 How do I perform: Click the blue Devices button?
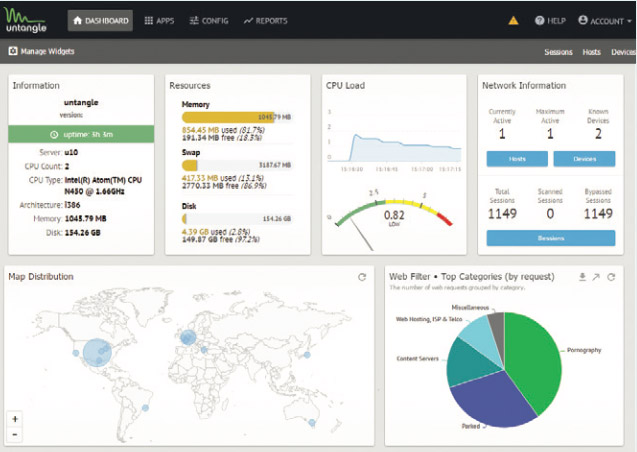(x=584, y=159)
